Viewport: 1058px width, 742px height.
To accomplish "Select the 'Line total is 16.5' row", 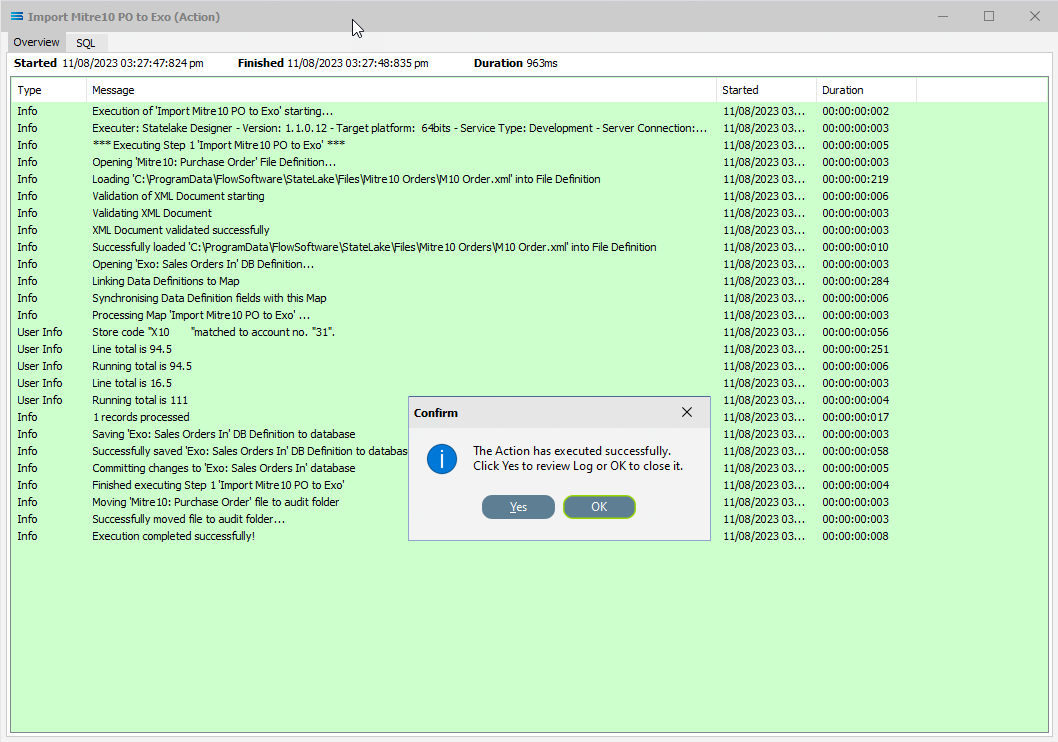I will [x=529, y=383].
